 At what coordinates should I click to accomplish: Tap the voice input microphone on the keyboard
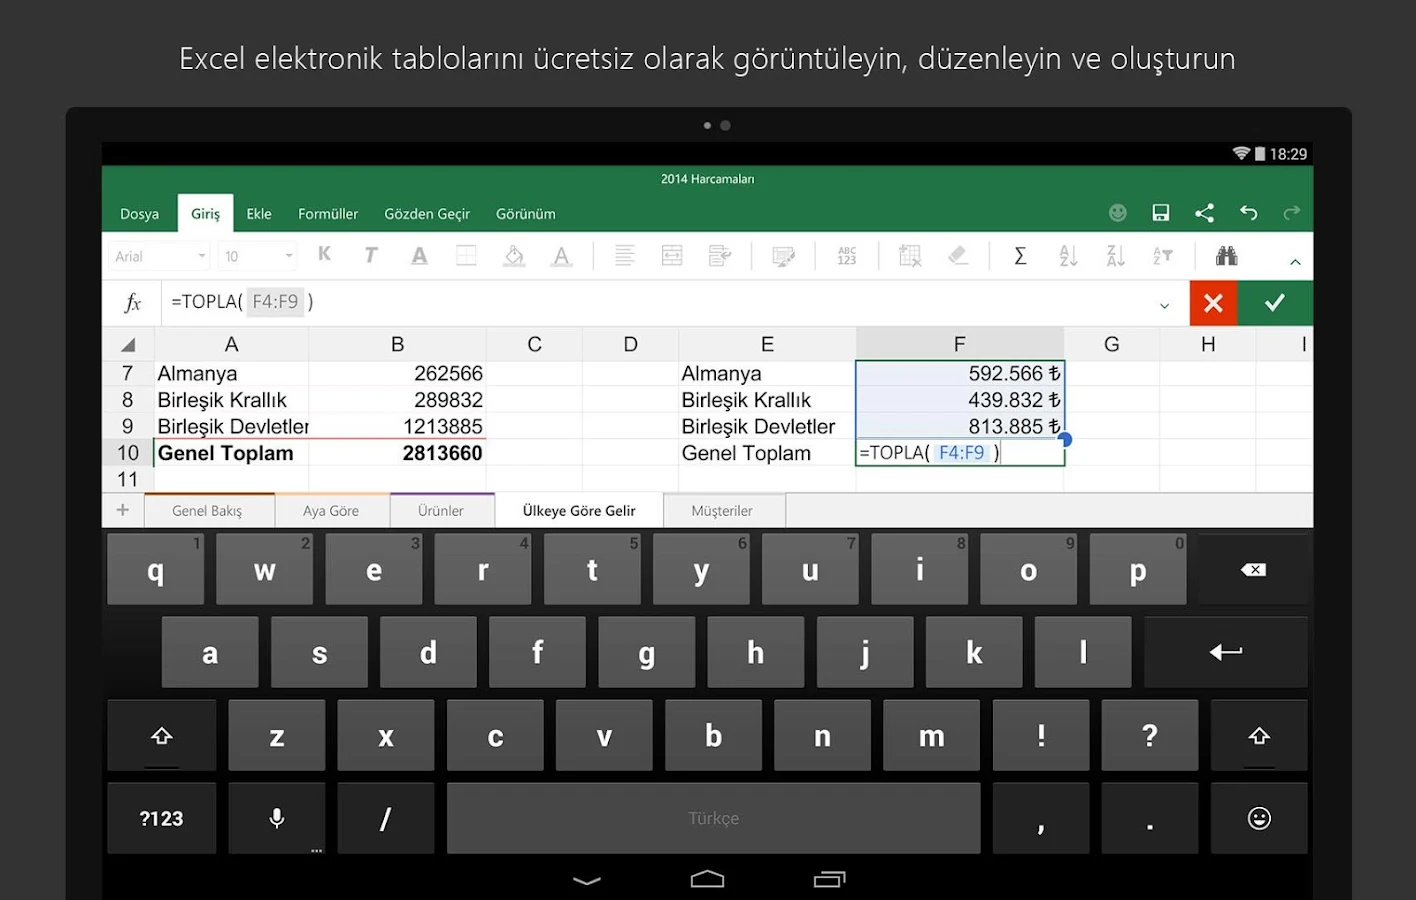coord(277,818)
